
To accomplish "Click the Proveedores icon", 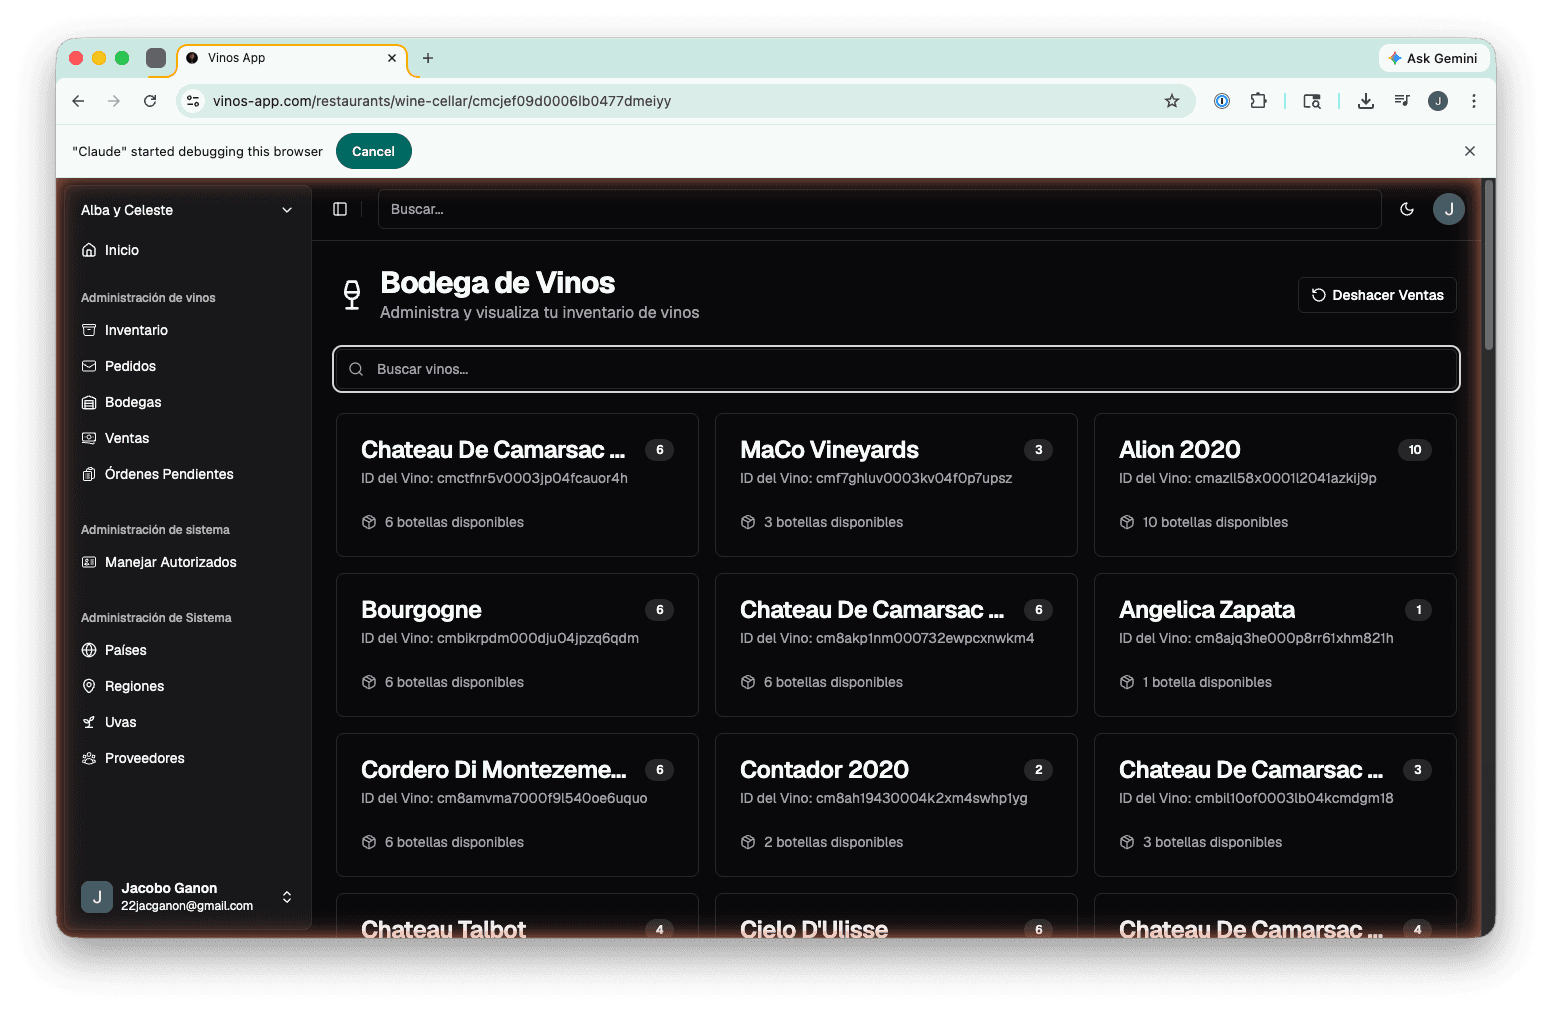I will pyautogui.click(x=90, y=758).
